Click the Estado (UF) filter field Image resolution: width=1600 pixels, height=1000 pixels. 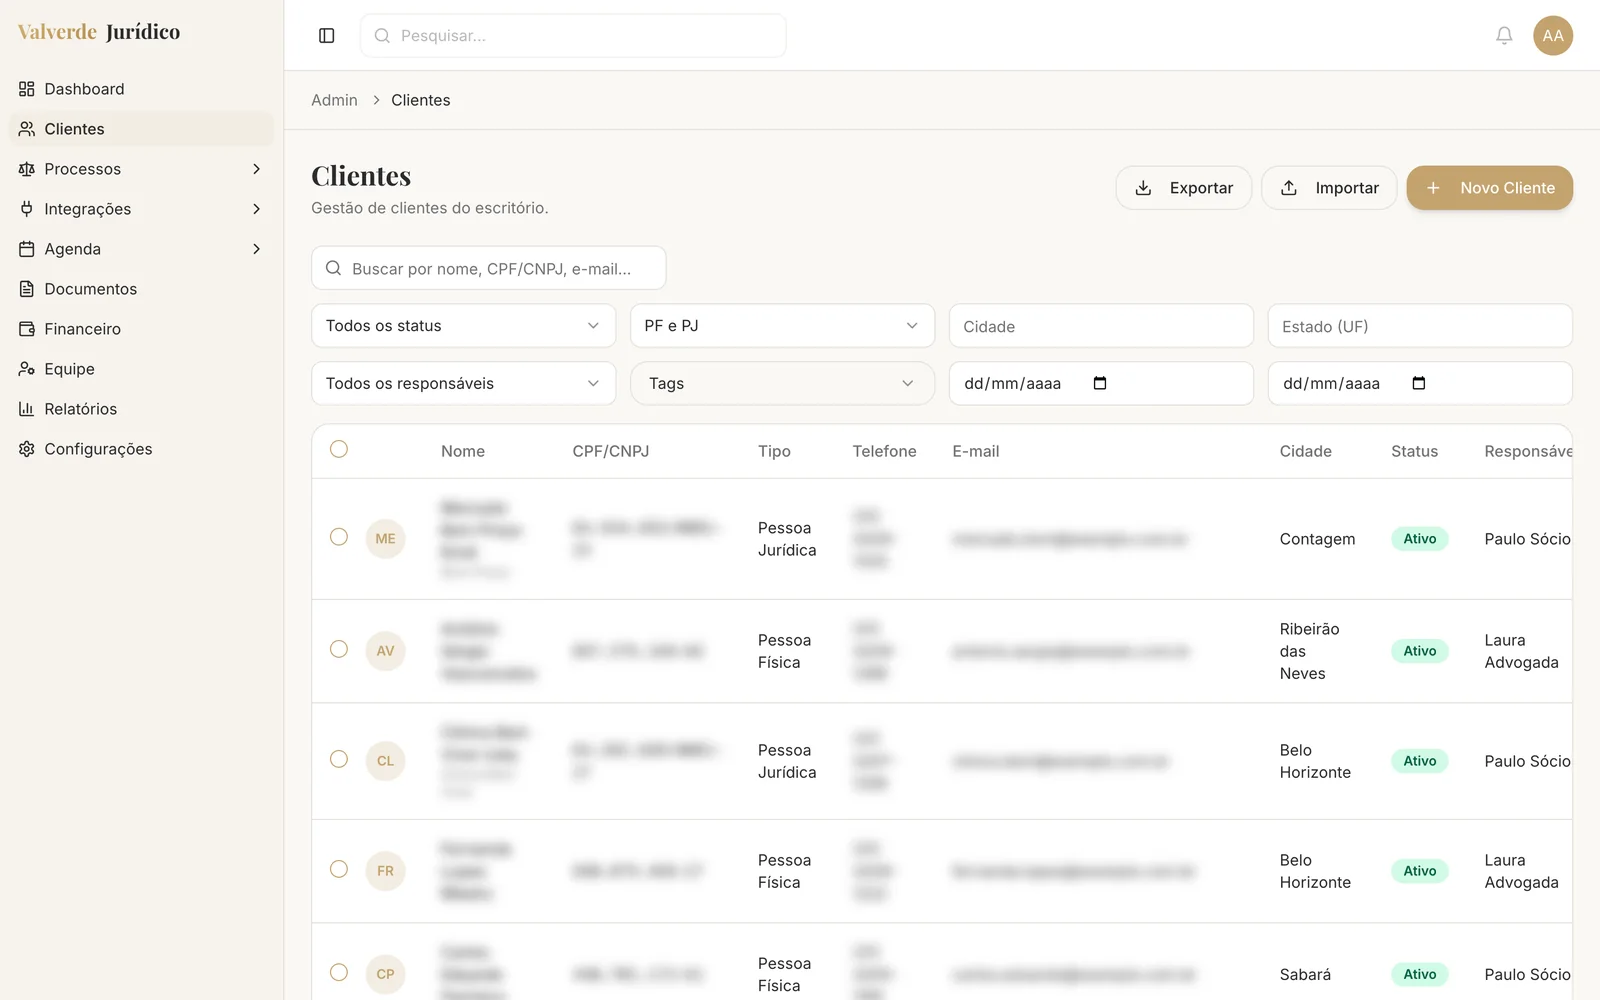coord(1420,326)
